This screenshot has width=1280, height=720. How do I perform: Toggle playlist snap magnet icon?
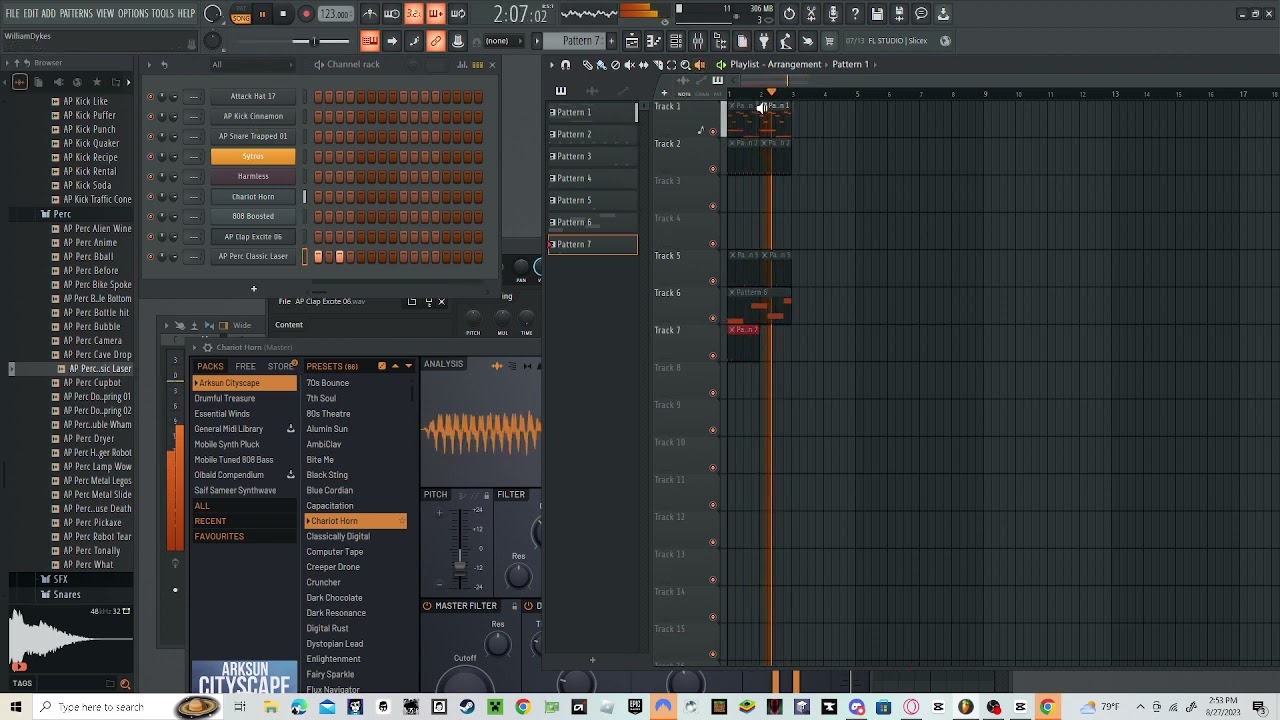565,64
